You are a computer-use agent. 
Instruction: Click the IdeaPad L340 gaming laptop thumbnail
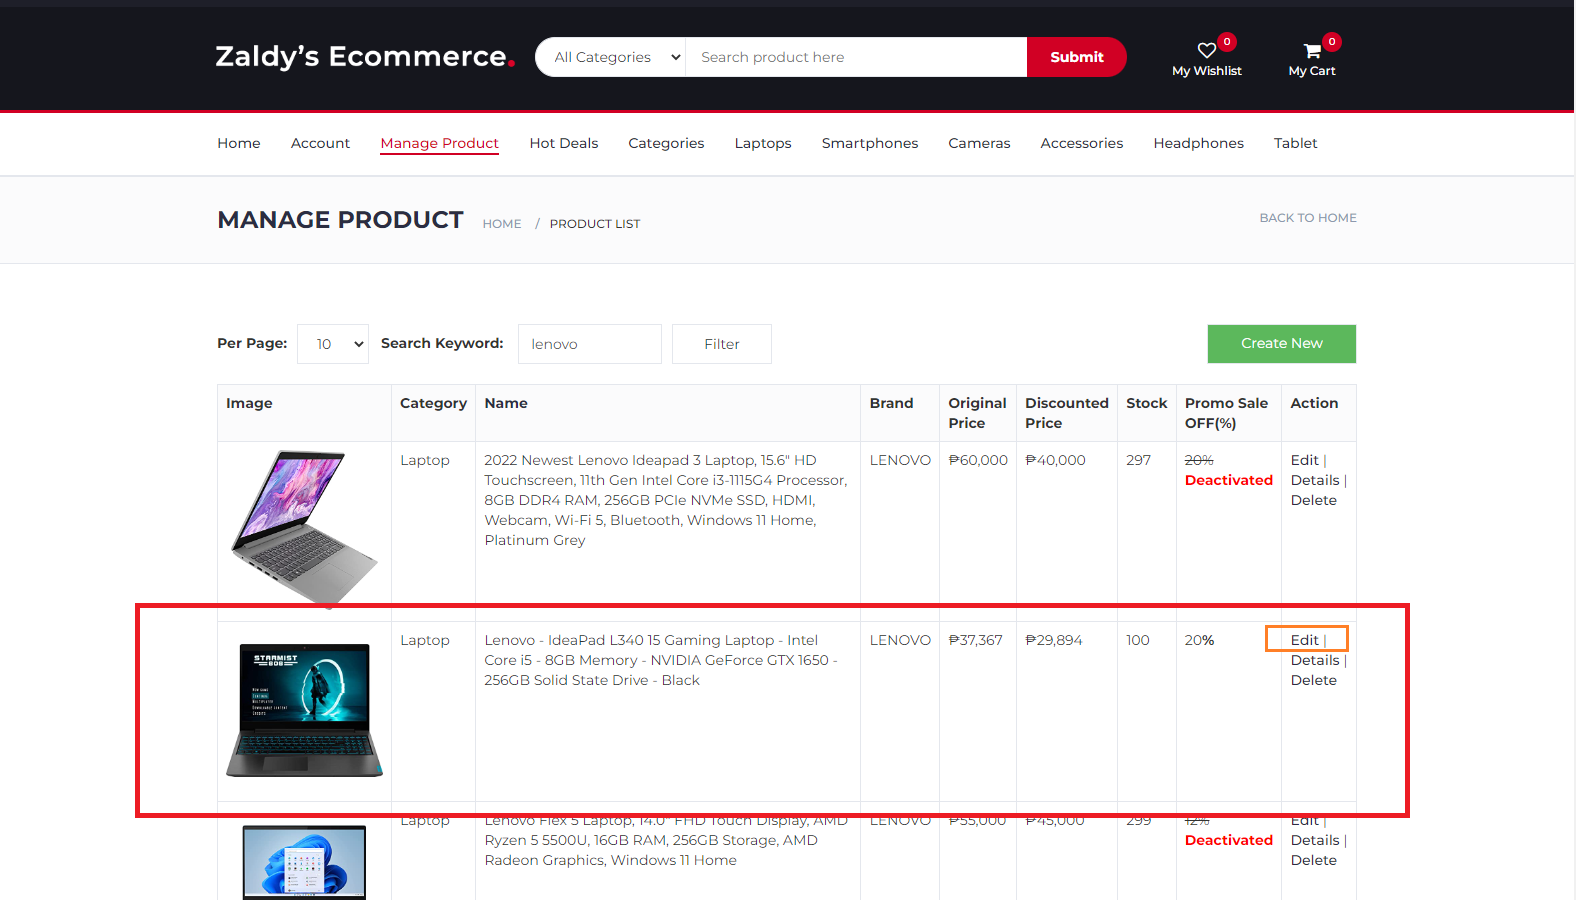(x=305, y=710)
